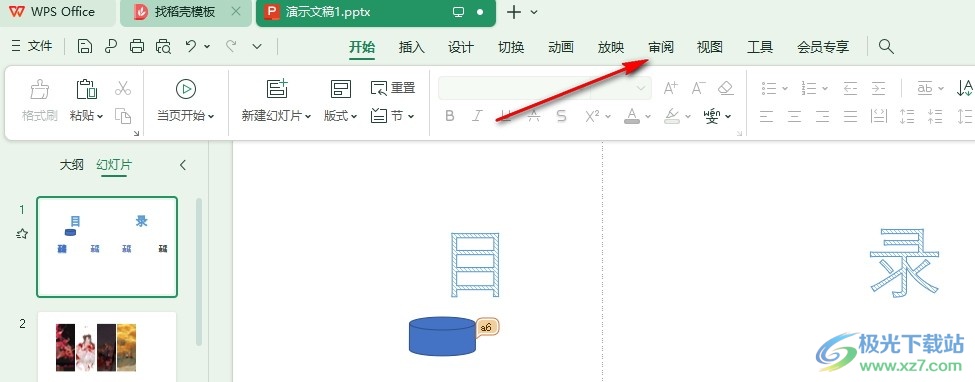This screenshot has width=975, height=382.
Task: Click the Reset (重置) button
Action: [x=392, y=88]
